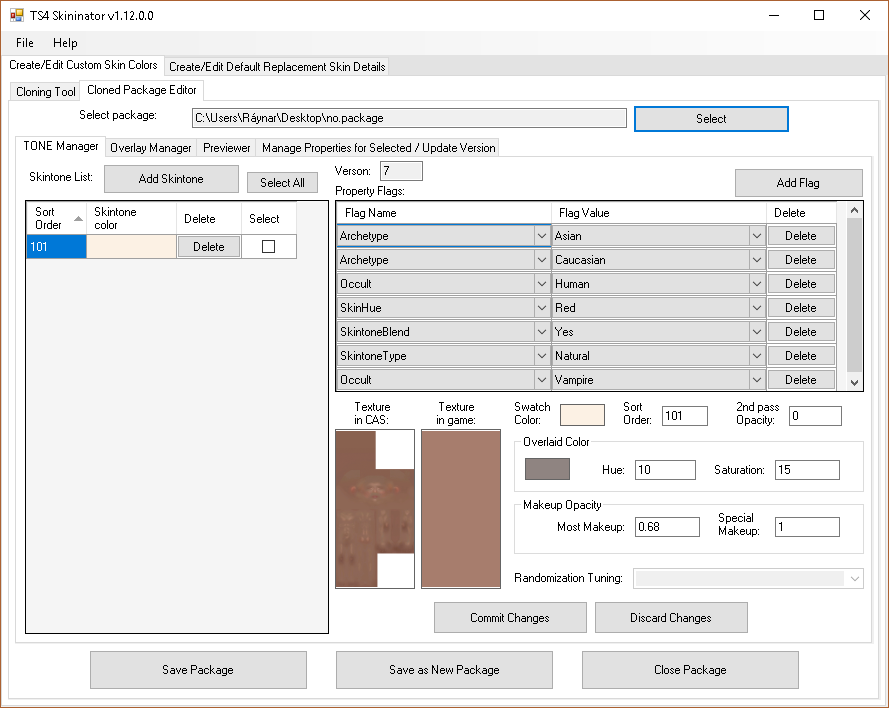Click the Save Package button
889x708 pixels.
[x=198, y=670]
